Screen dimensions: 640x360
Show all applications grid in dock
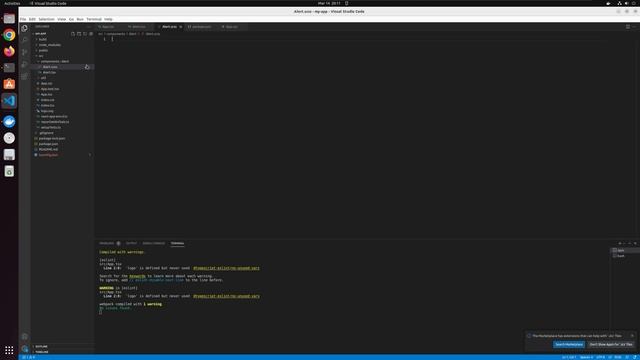coord(9,350)
